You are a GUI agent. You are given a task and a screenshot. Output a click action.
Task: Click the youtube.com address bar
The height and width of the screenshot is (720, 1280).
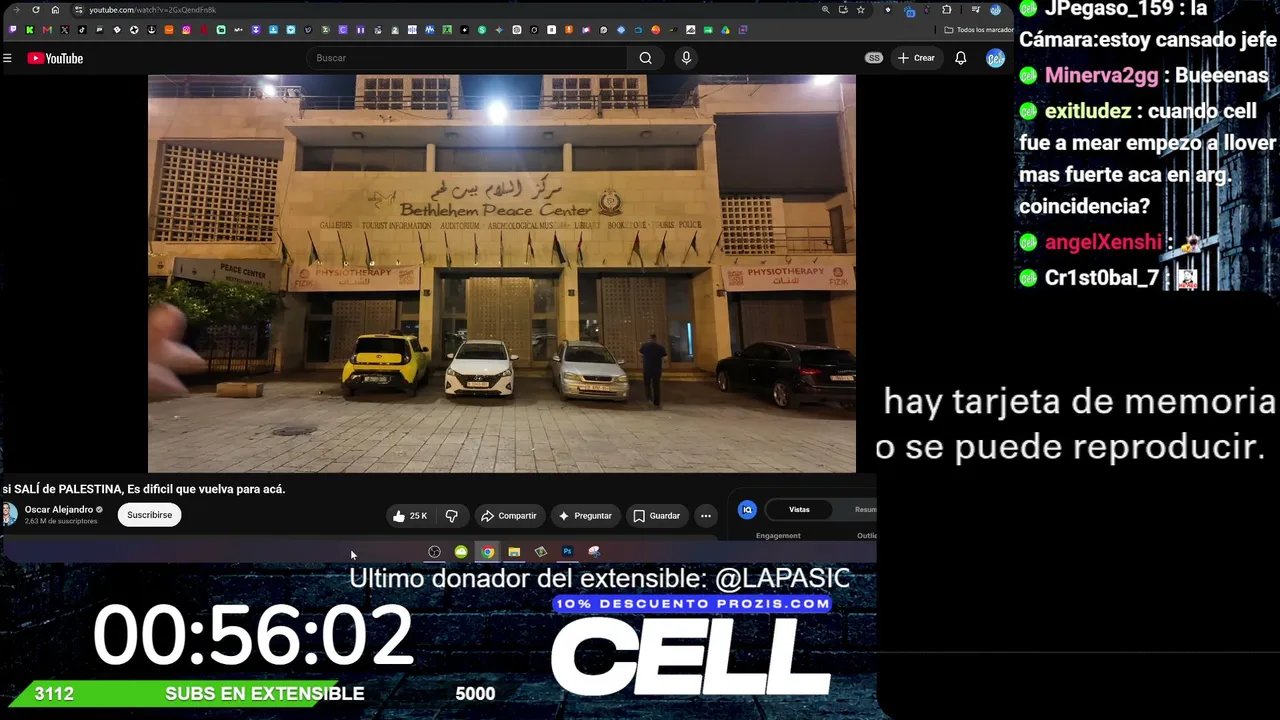(x=450, y=10)
